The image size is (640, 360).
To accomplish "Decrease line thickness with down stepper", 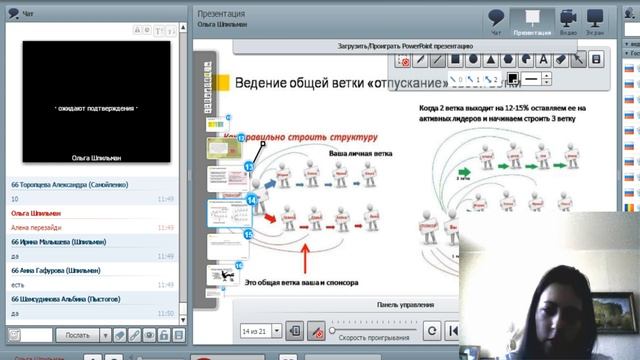I will coord(547,82).
